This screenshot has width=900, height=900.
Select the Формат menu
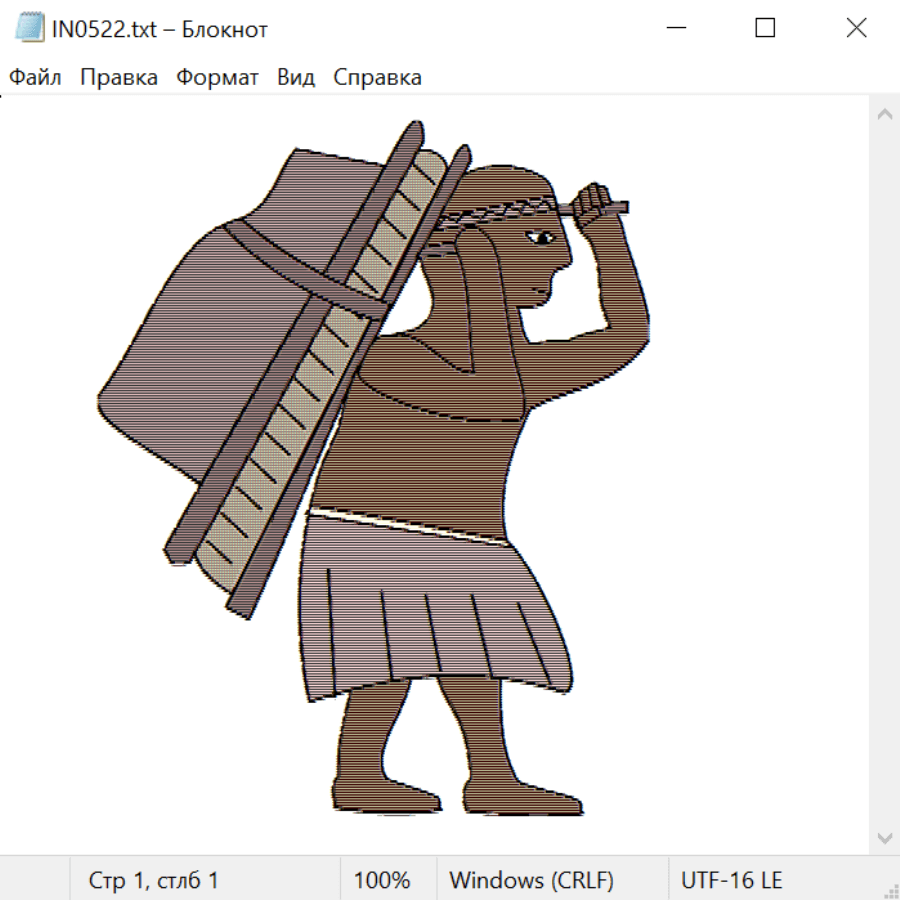coord(217,78)
